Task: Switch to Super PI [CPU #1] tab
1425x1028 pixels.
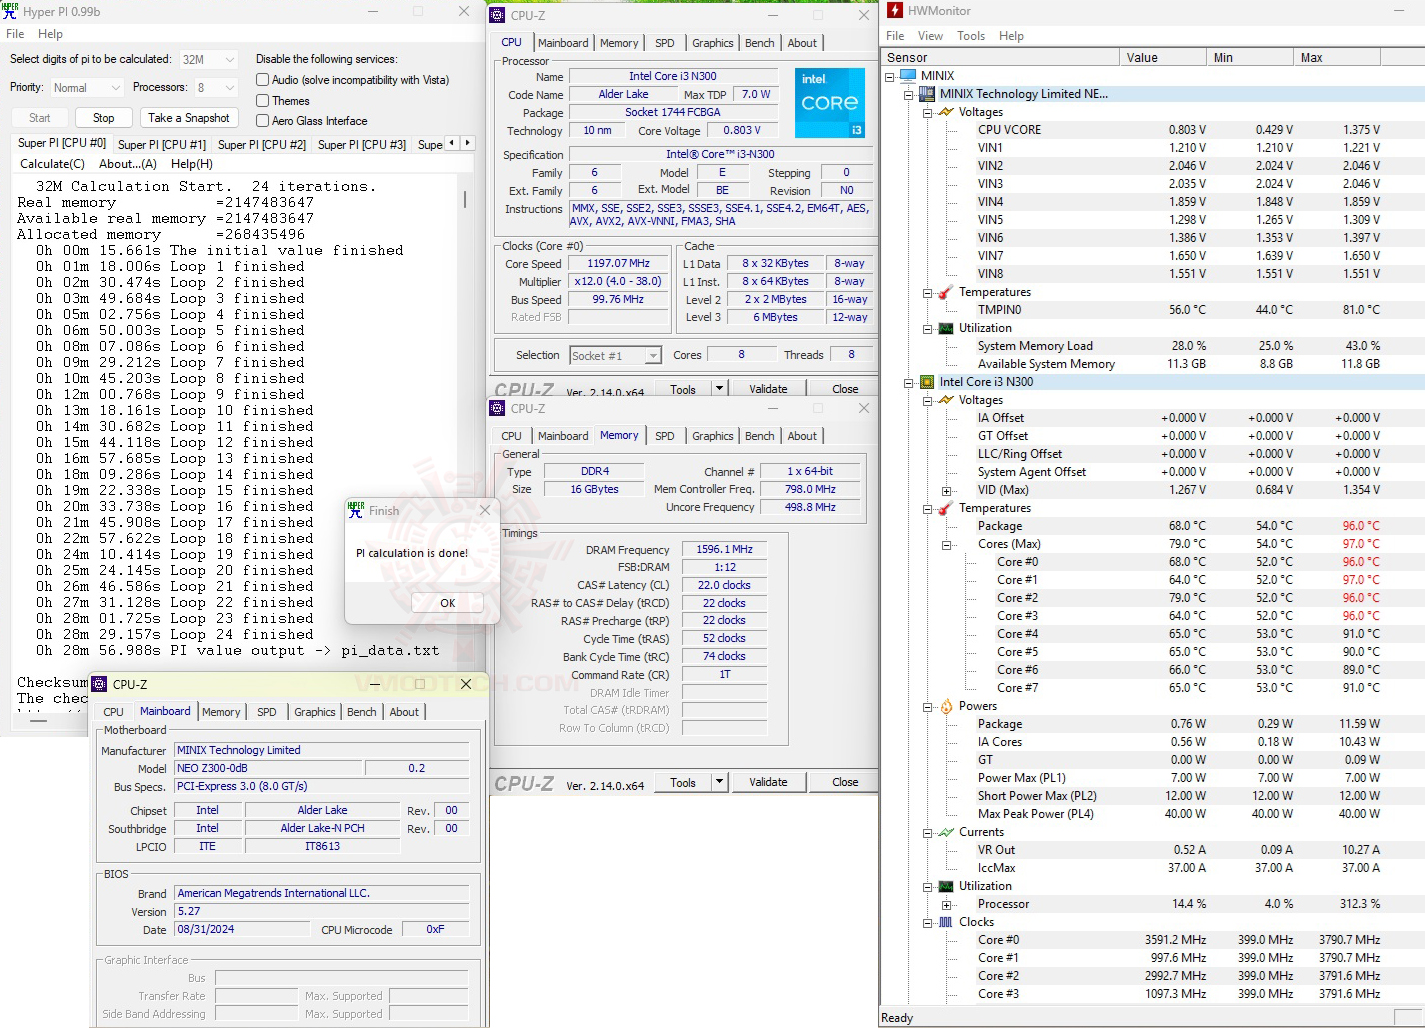Action: [162, 145]
